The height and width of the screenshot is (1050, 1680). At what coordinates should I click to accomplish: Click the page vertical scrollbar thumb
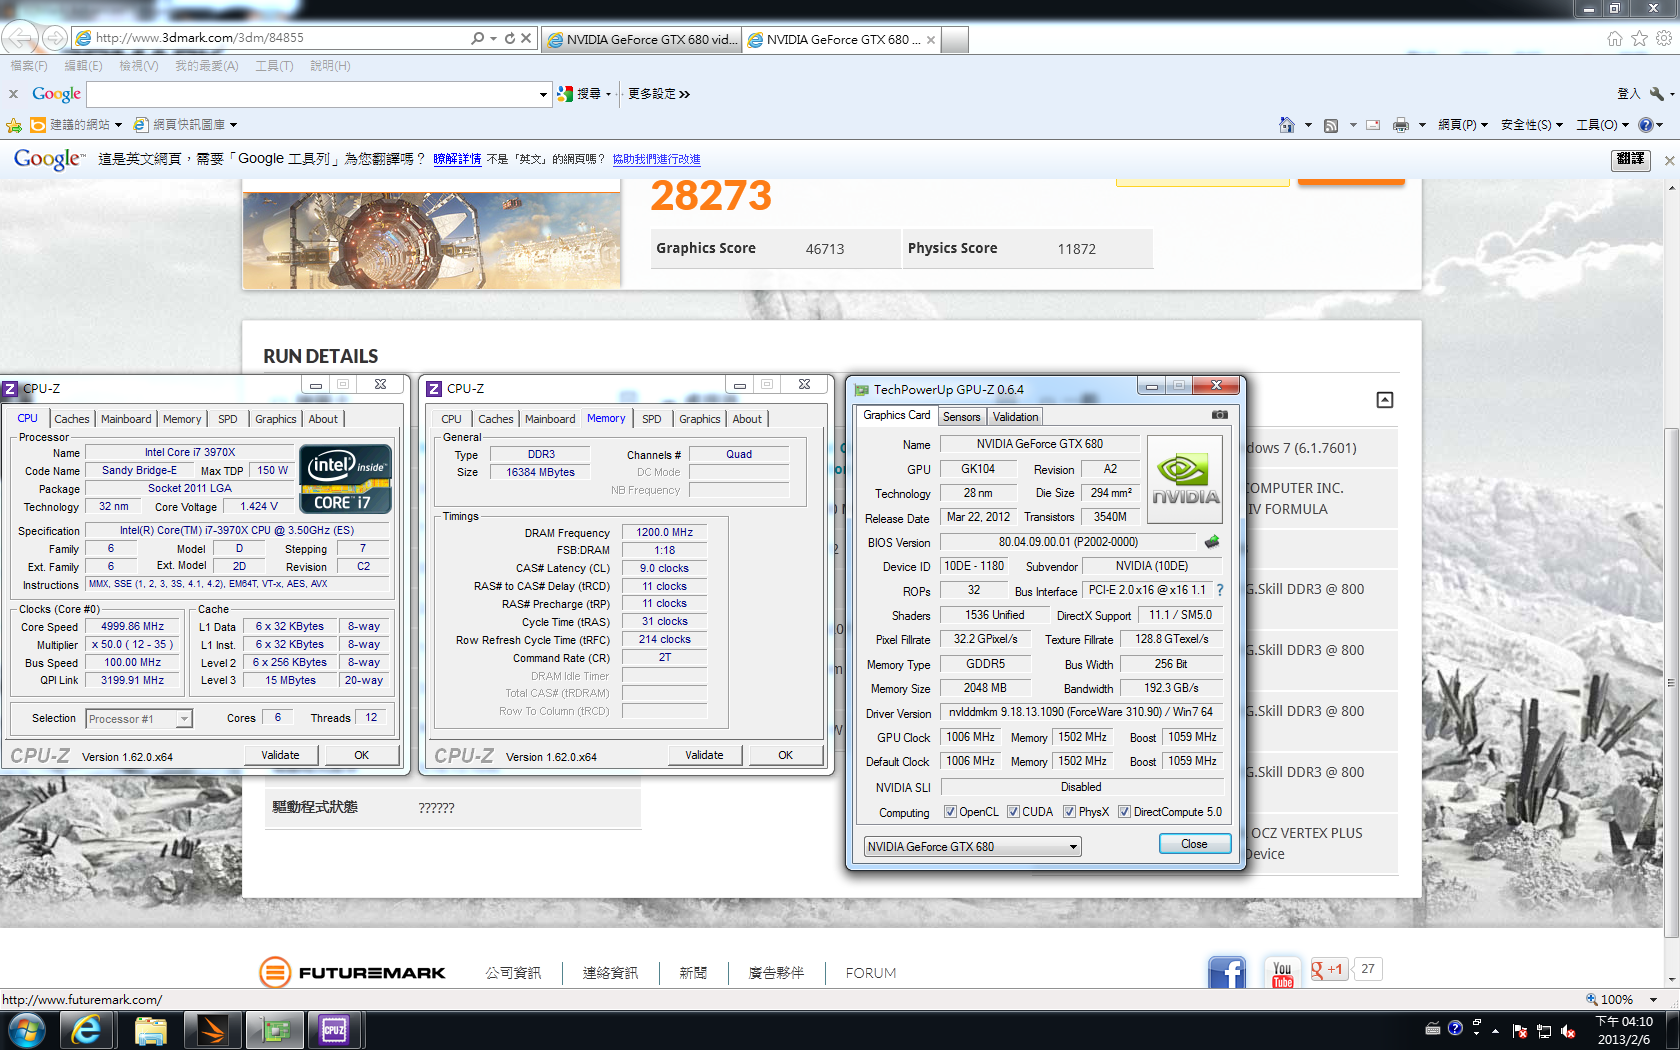1671,683
